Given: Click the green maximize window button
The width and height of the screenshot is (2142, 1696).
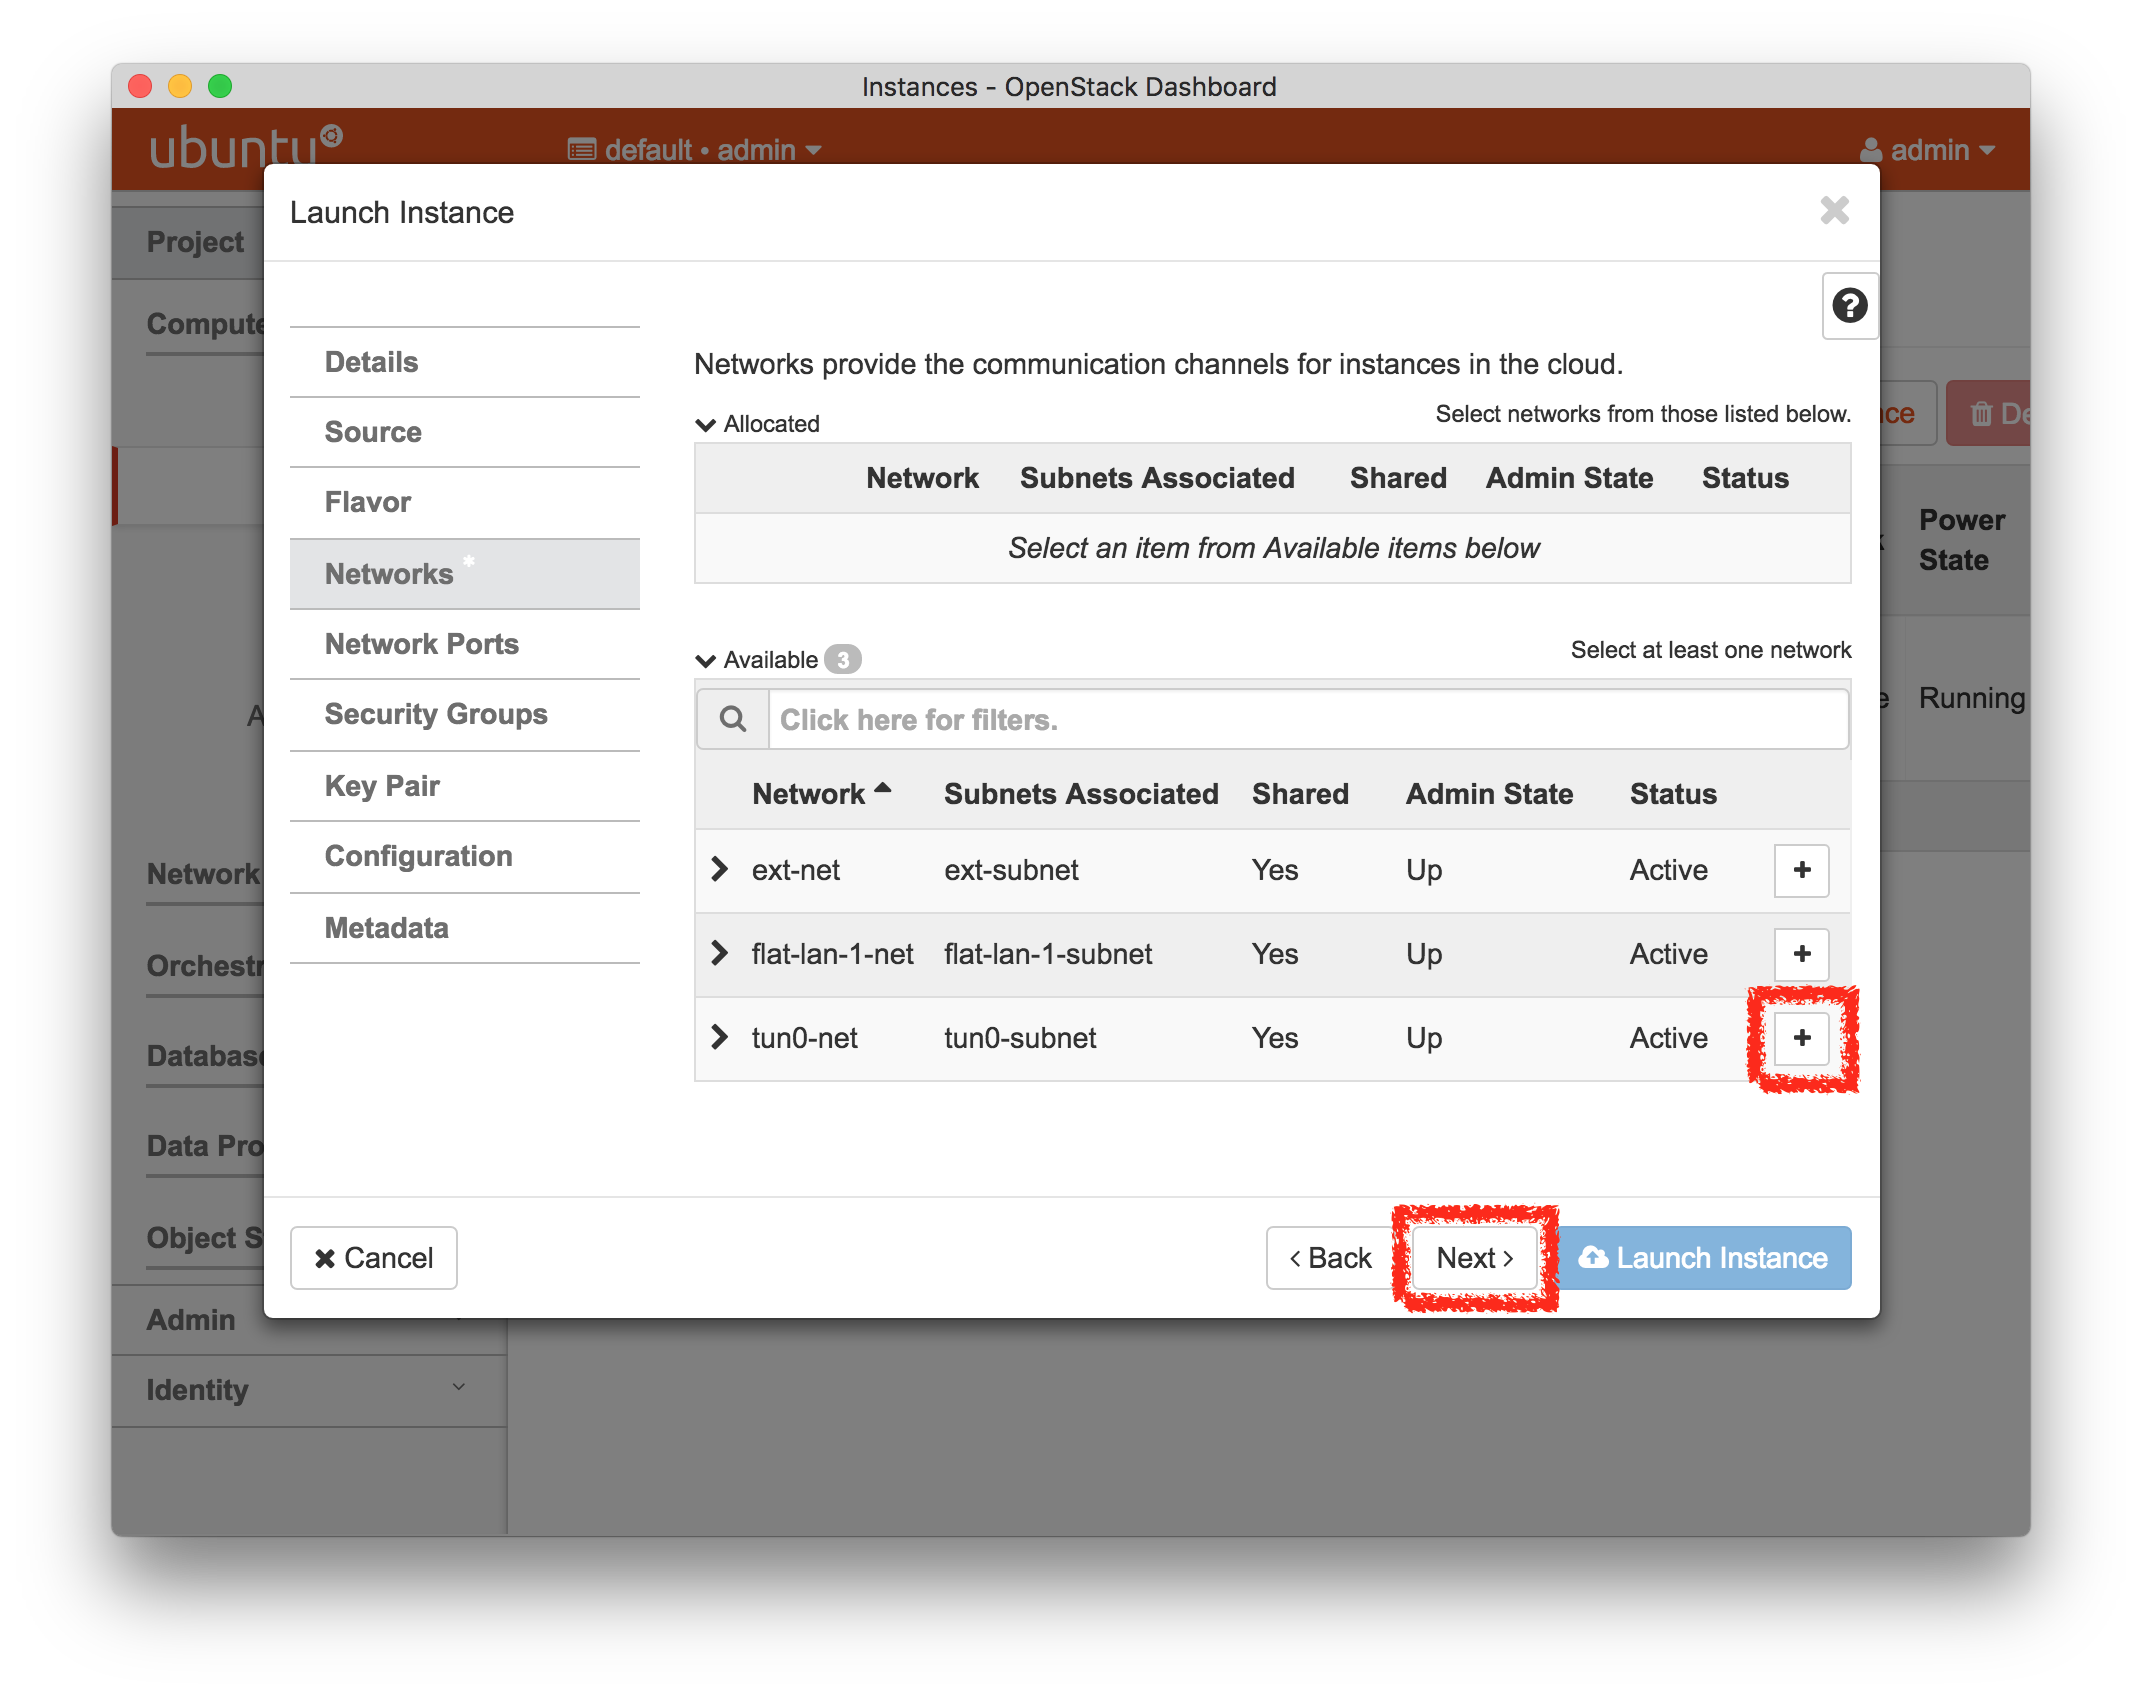Looking at the screenshot, I should [220, 86].
